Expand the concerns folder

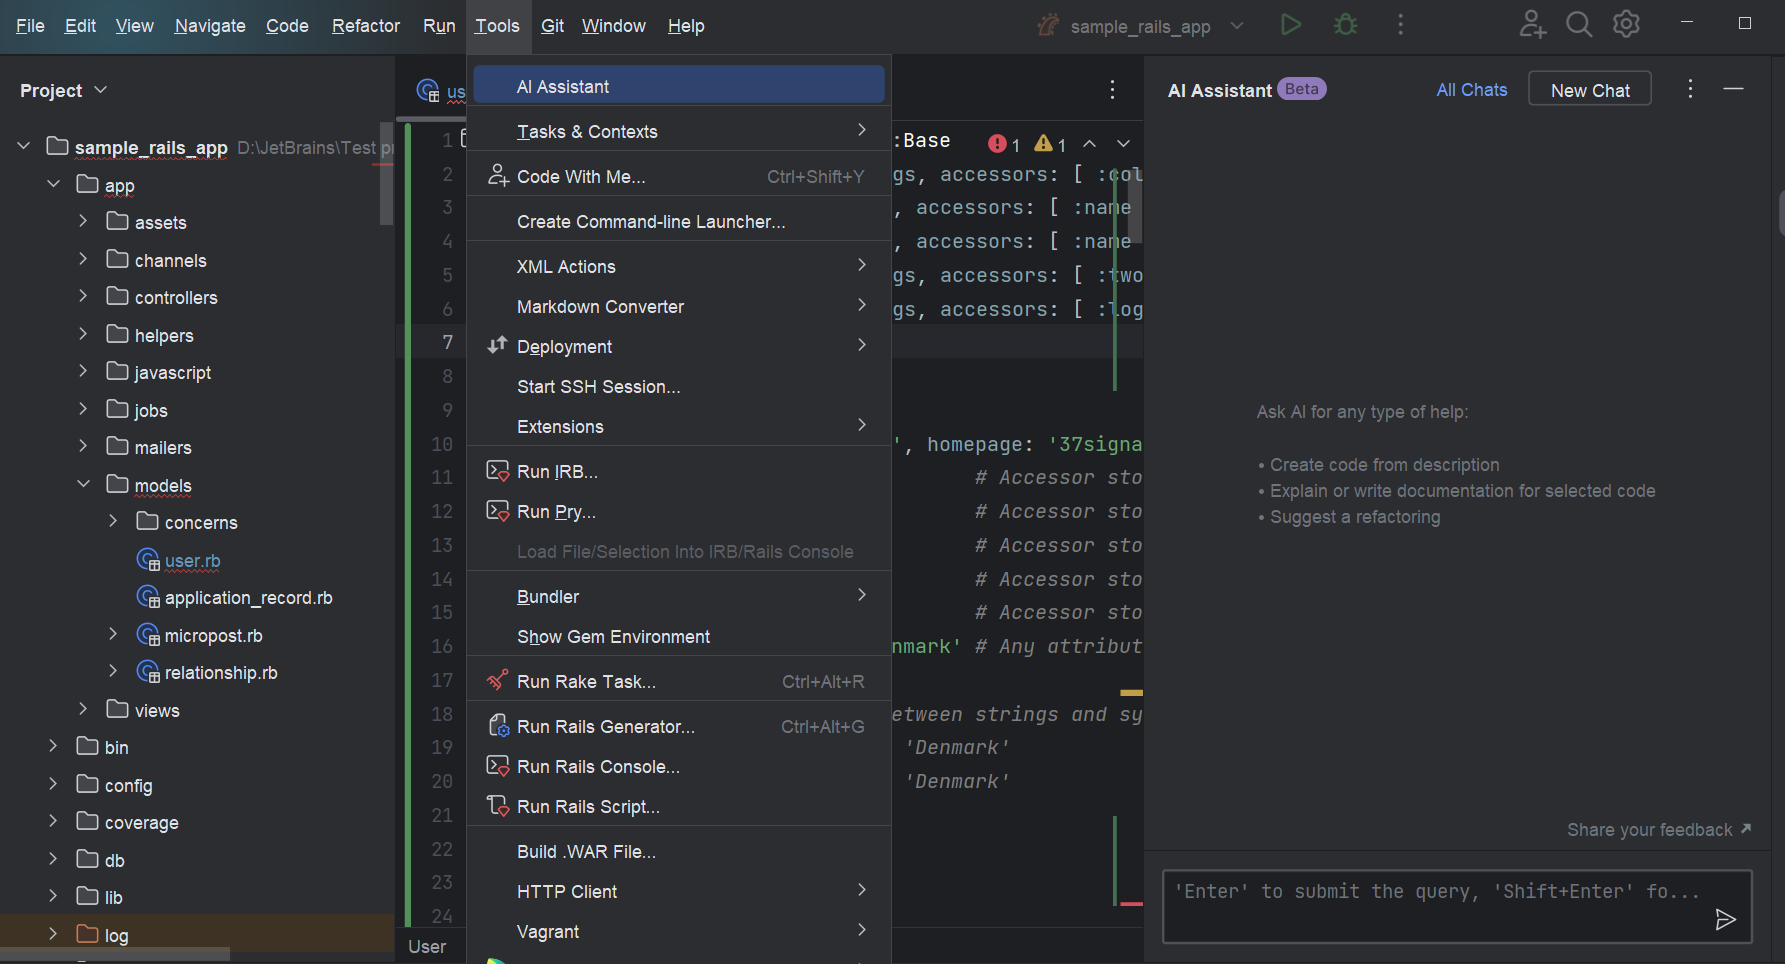pos(113,521)
